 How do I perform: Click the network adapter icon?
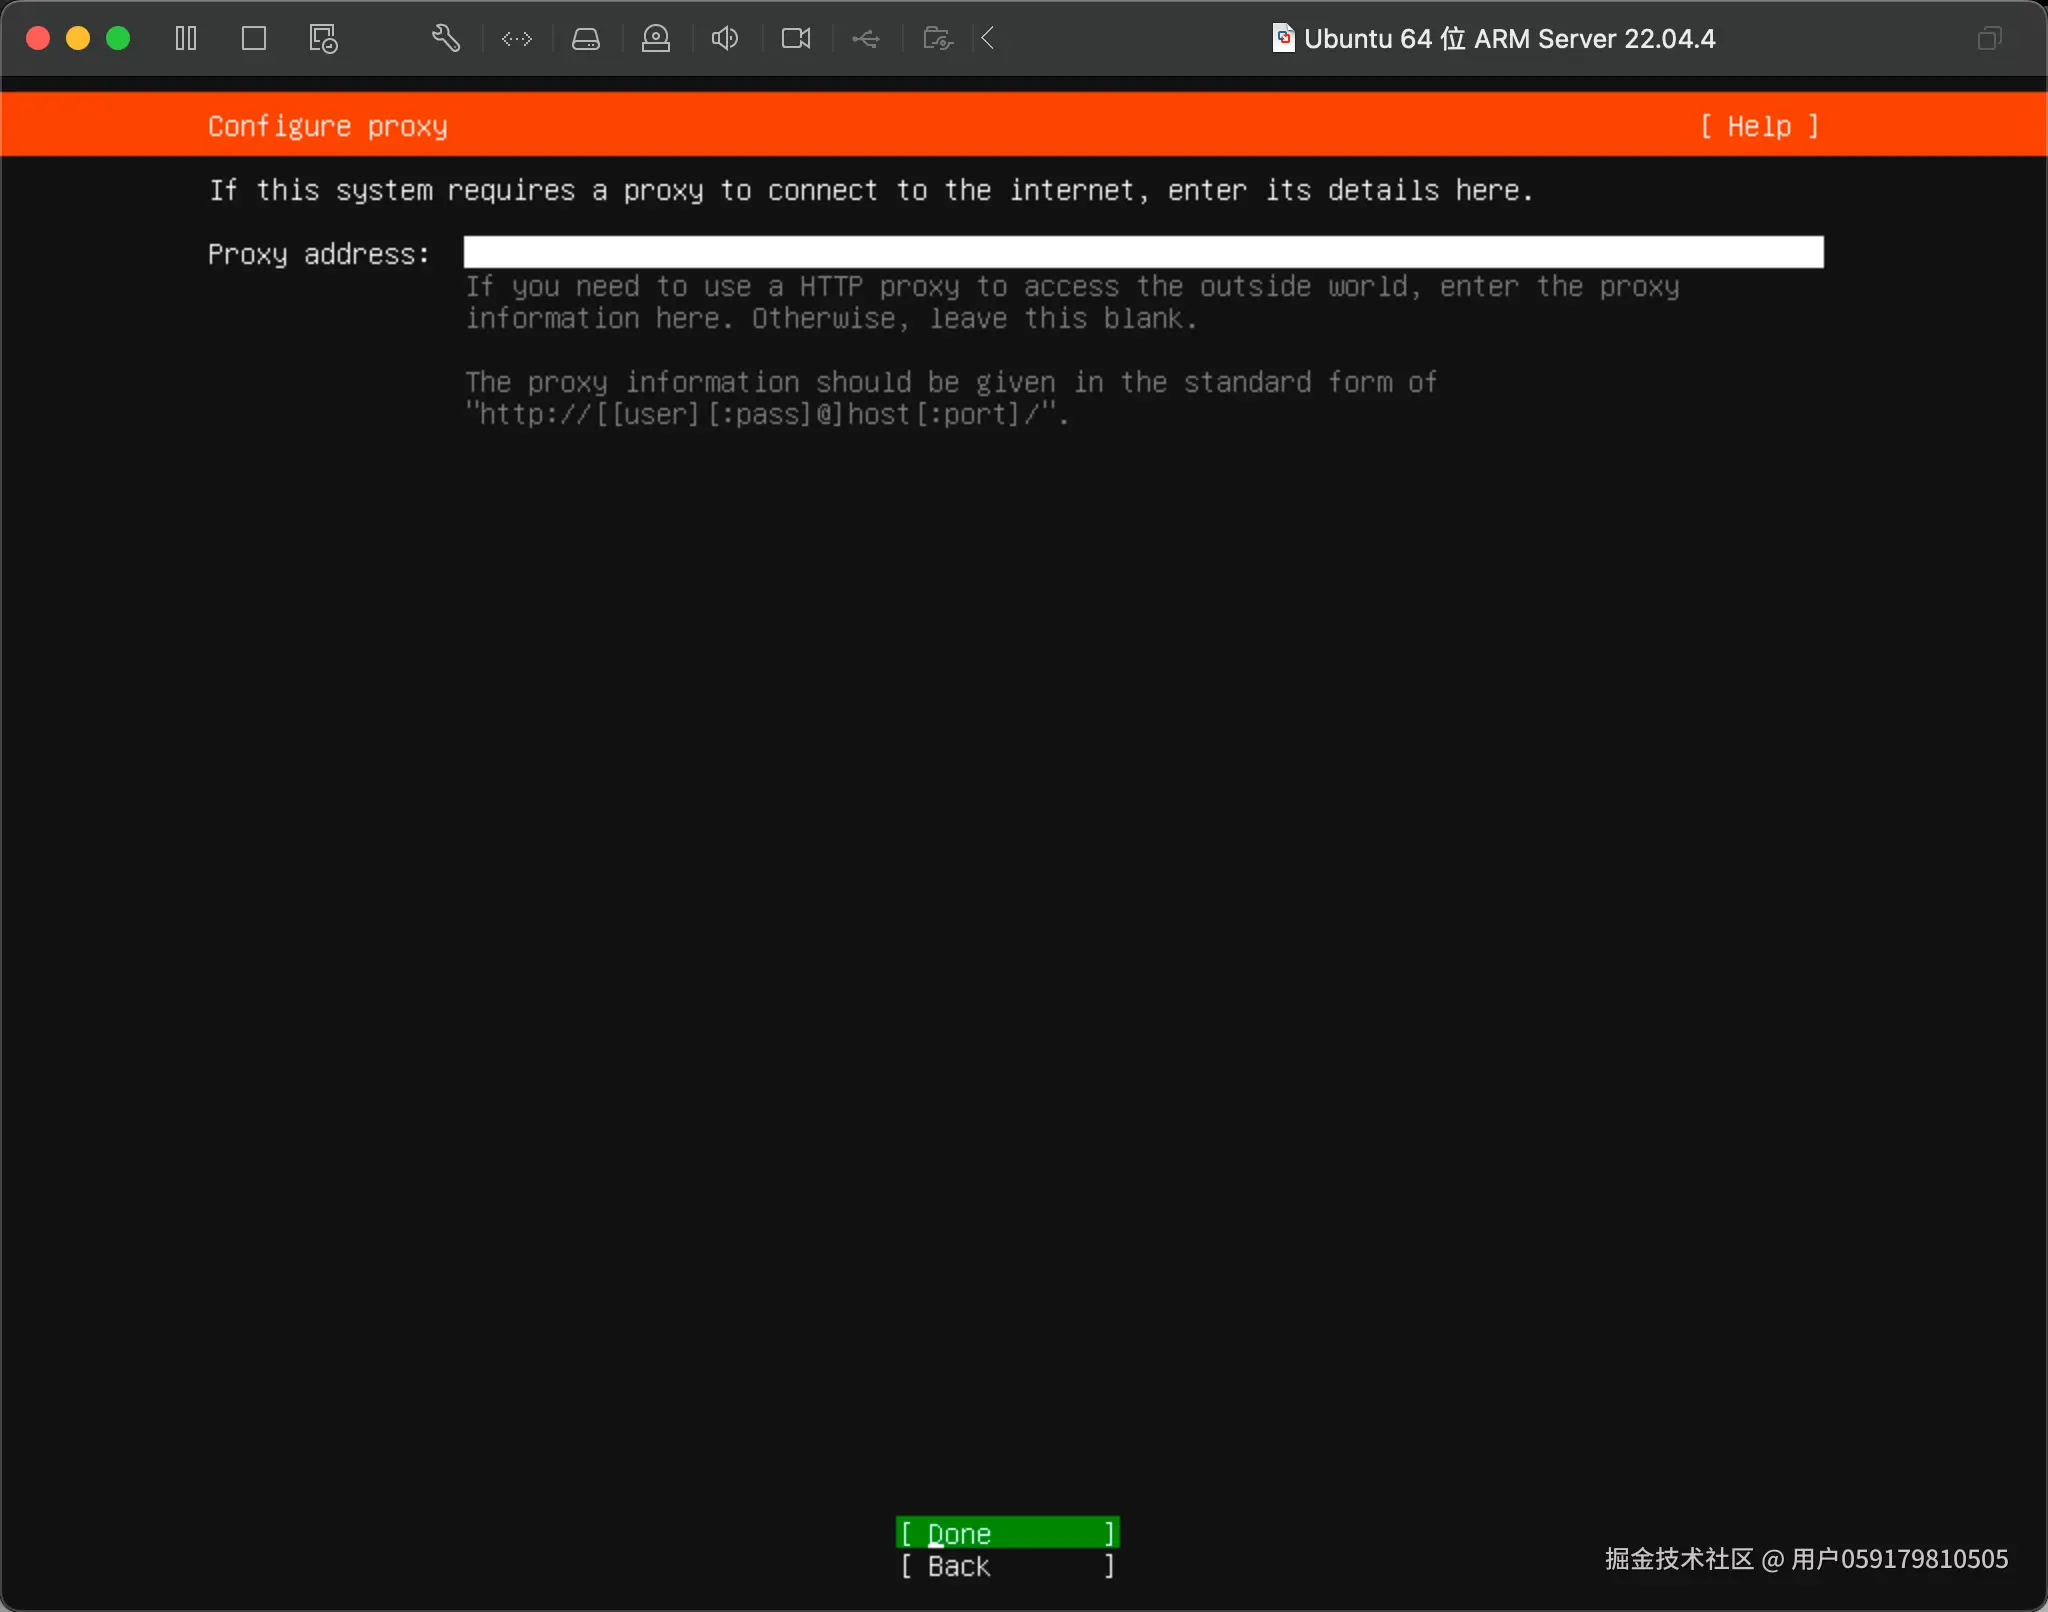(517, 39)
